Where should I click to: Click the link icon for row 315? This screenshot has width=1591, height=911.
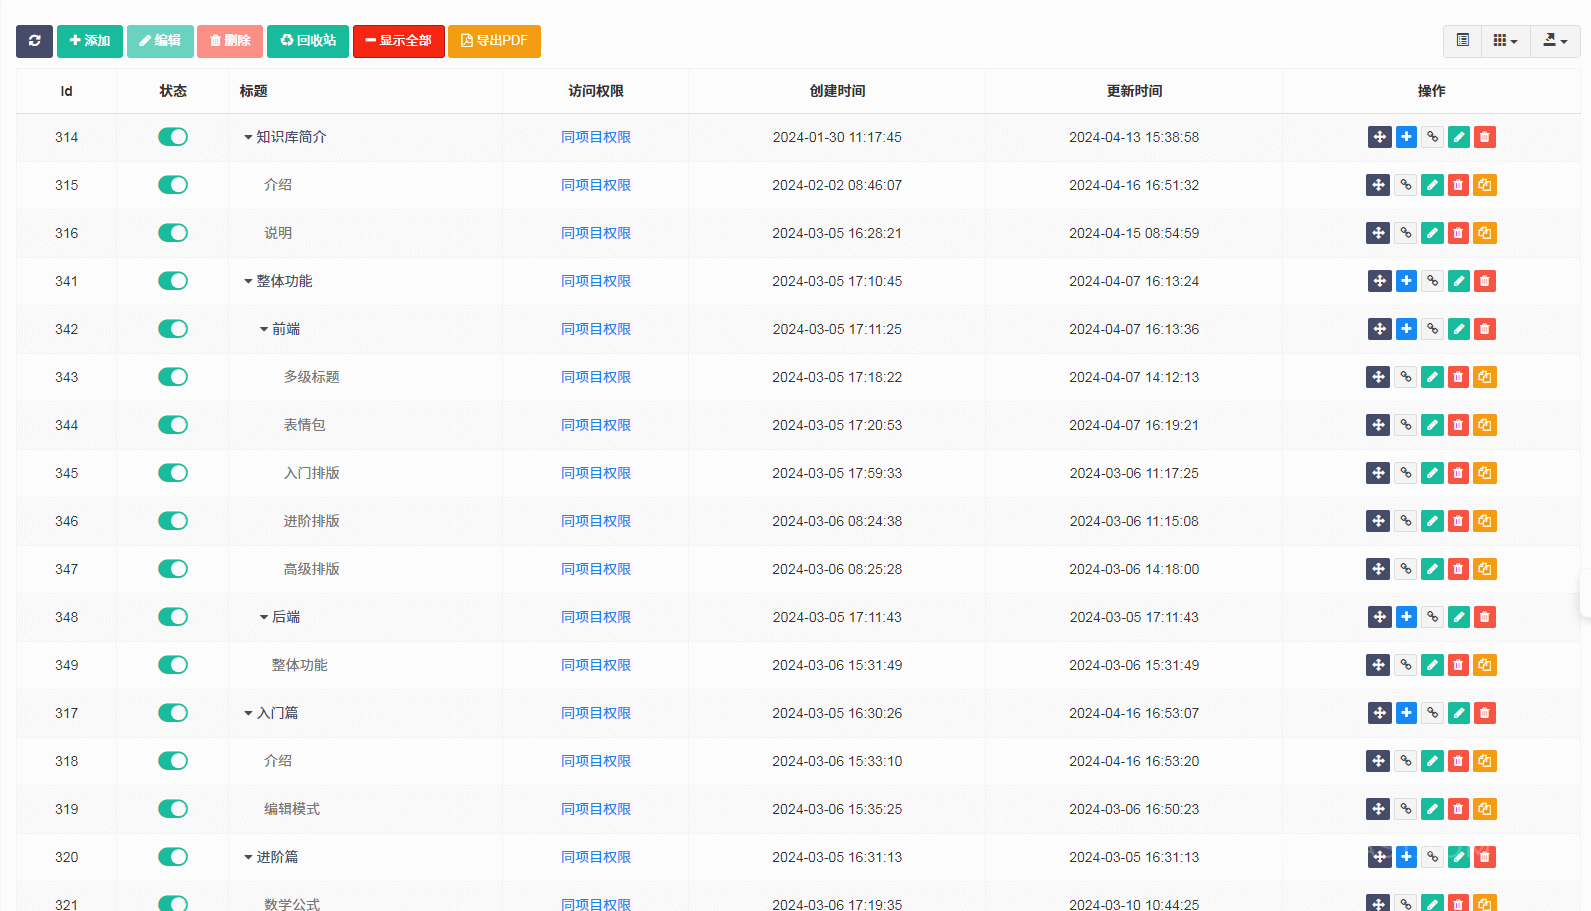pos(1405,185)
